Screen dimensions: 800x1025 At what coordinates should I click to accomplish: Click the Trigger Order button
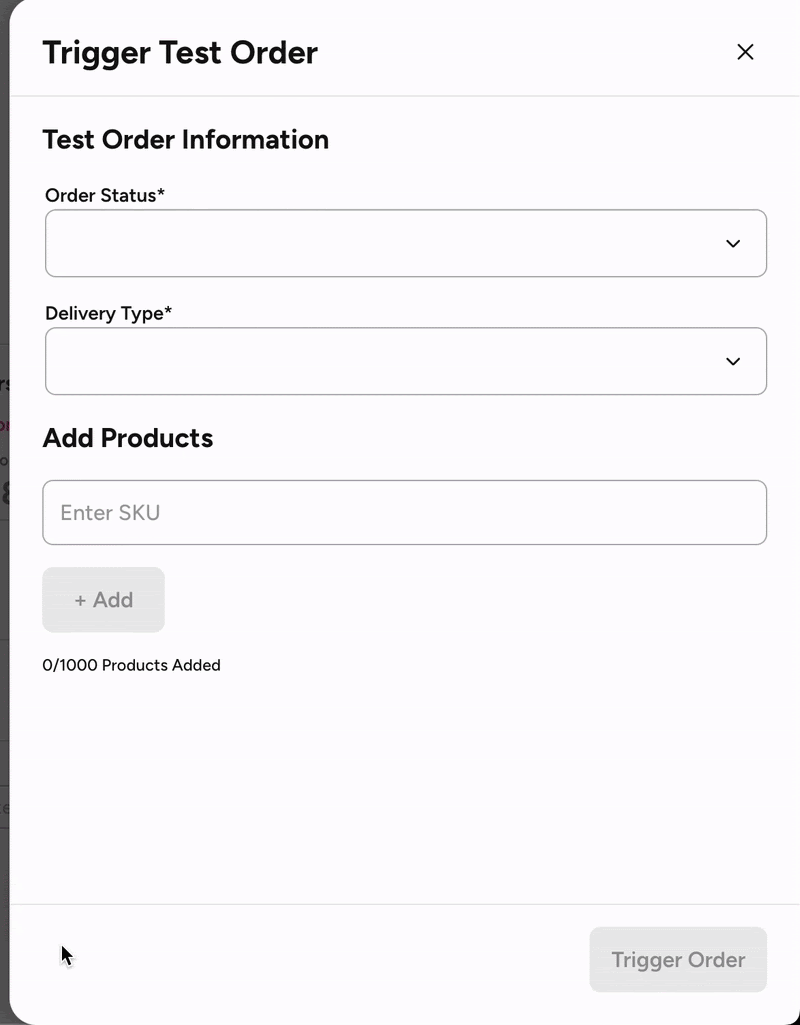point(678,960)
